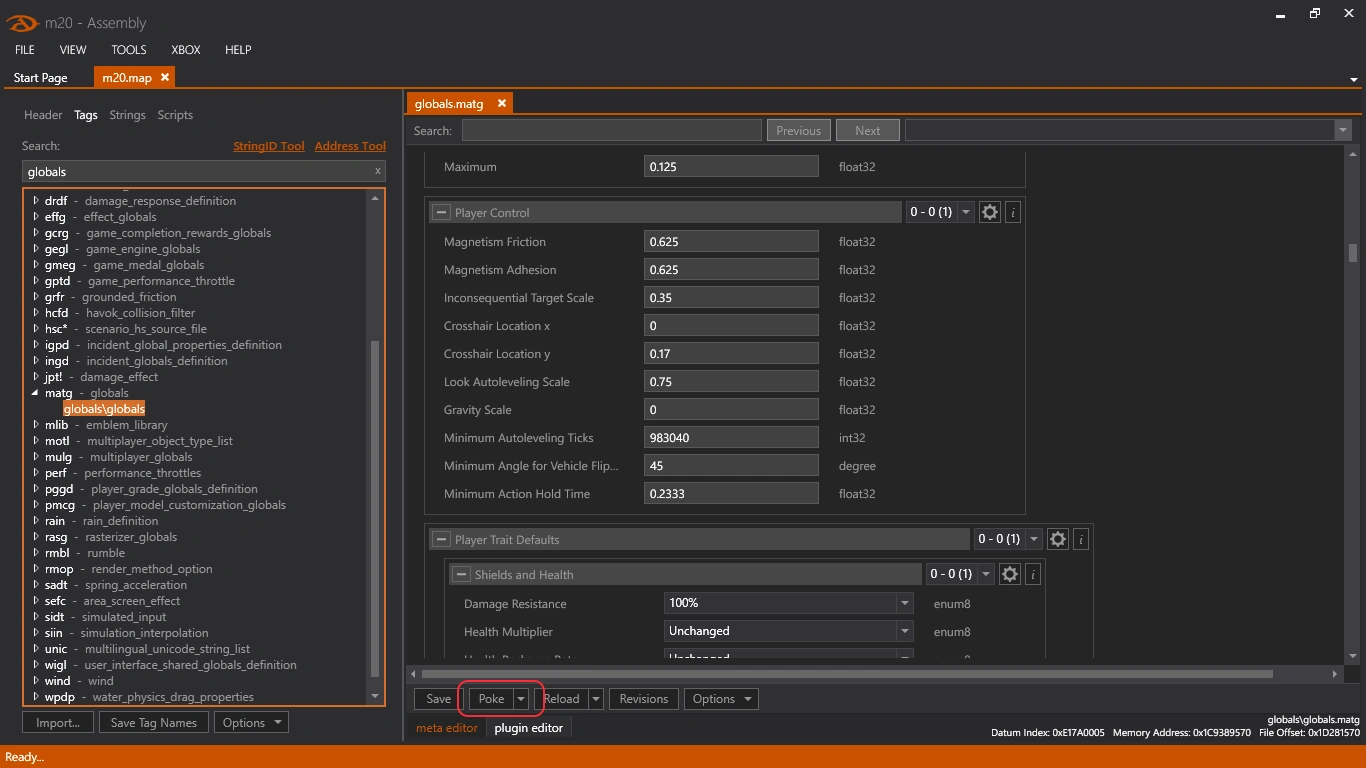Click the Crosshair Location y input field

pos(731,353)
